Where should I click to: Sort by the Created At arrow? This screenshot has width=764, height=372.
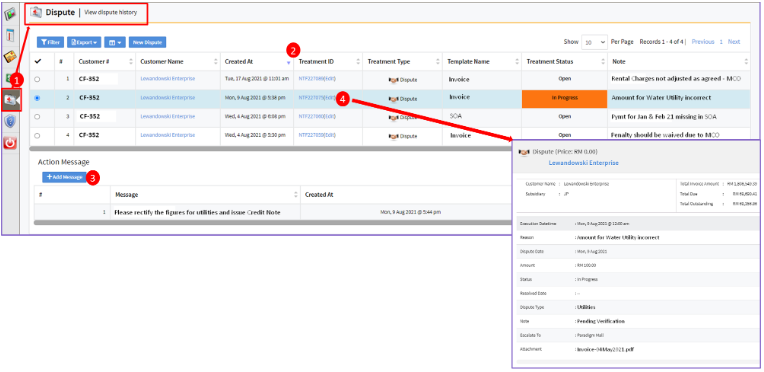coord(288,62)
